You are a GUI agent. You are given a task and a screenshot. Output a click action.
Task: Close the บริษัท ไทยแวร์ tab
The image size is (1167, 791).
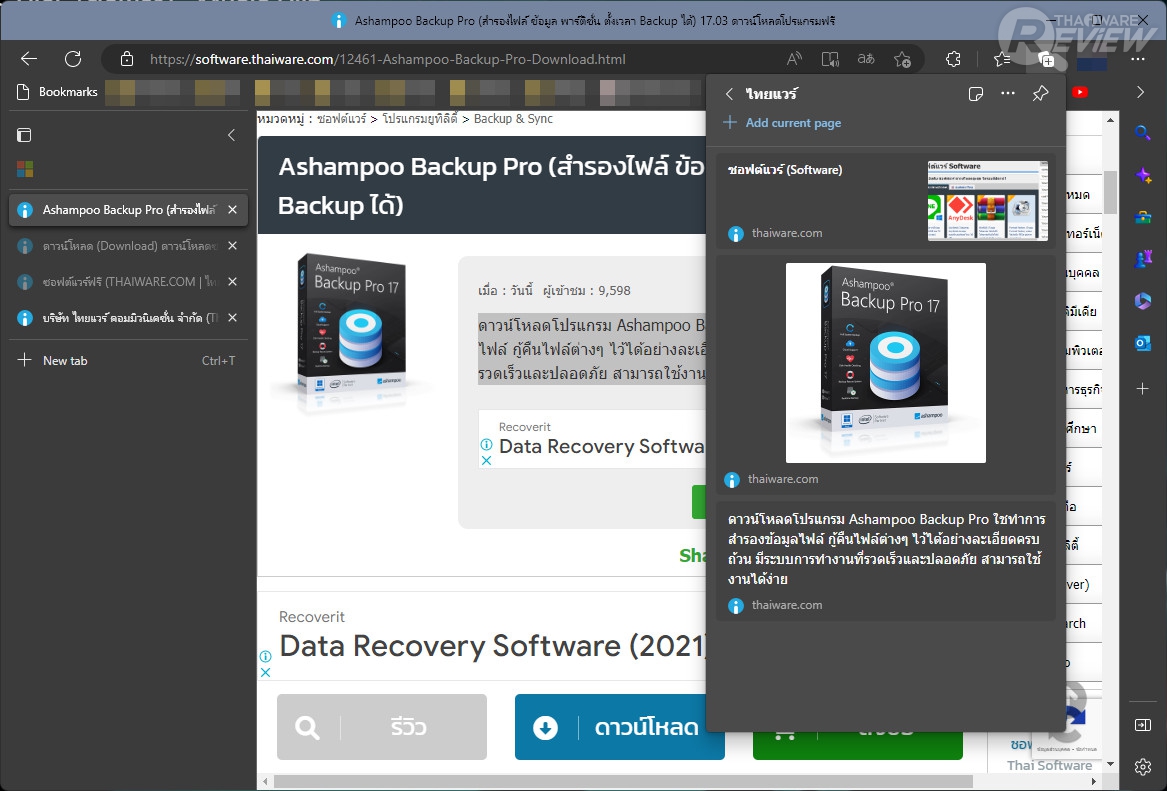coord(232,318)
